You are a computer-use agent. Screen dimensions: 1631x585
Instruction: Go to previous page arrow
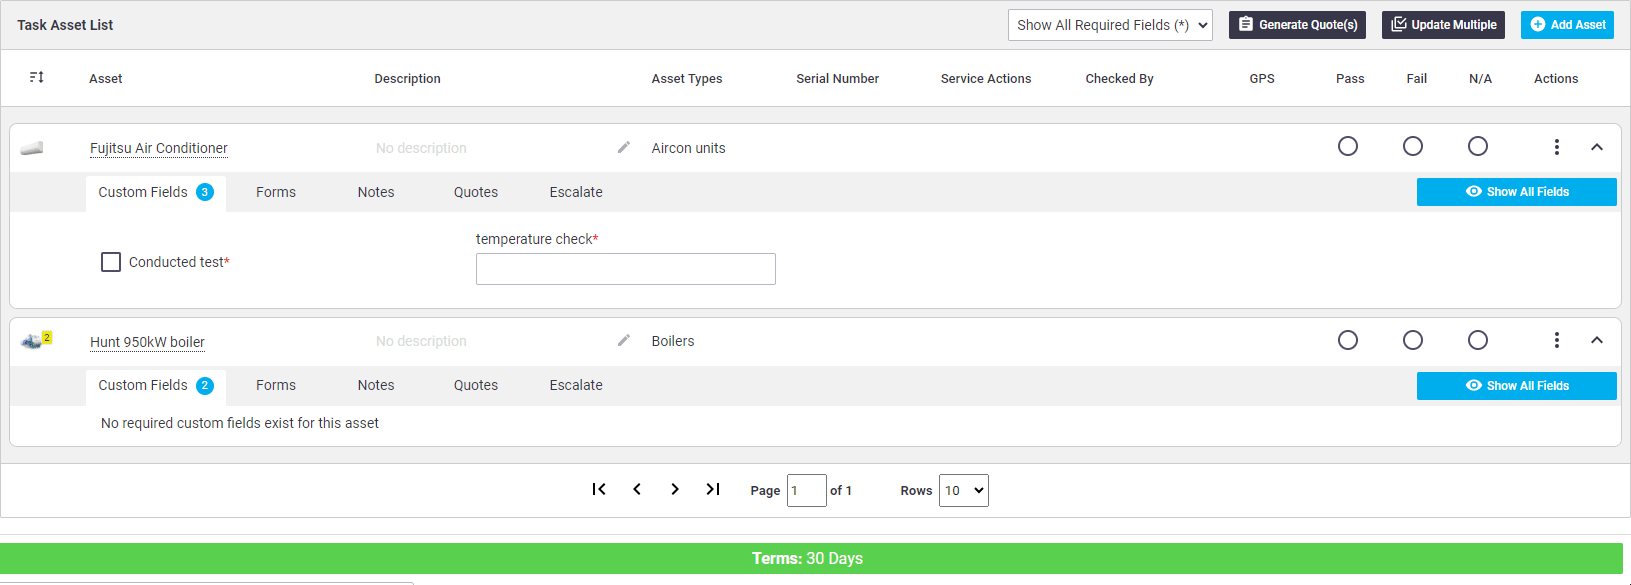tap(637, 489)
